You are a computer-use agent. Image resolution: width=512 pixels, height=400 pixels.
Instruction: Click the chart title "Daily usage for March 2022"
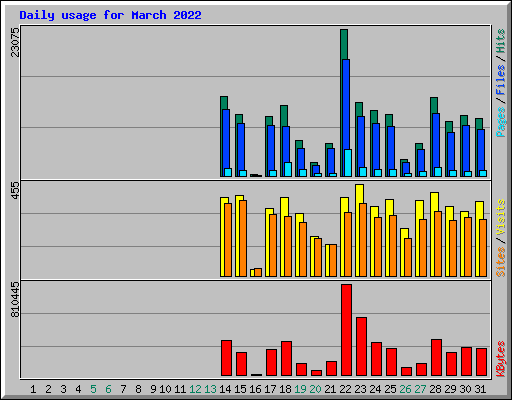click(110, 15)
